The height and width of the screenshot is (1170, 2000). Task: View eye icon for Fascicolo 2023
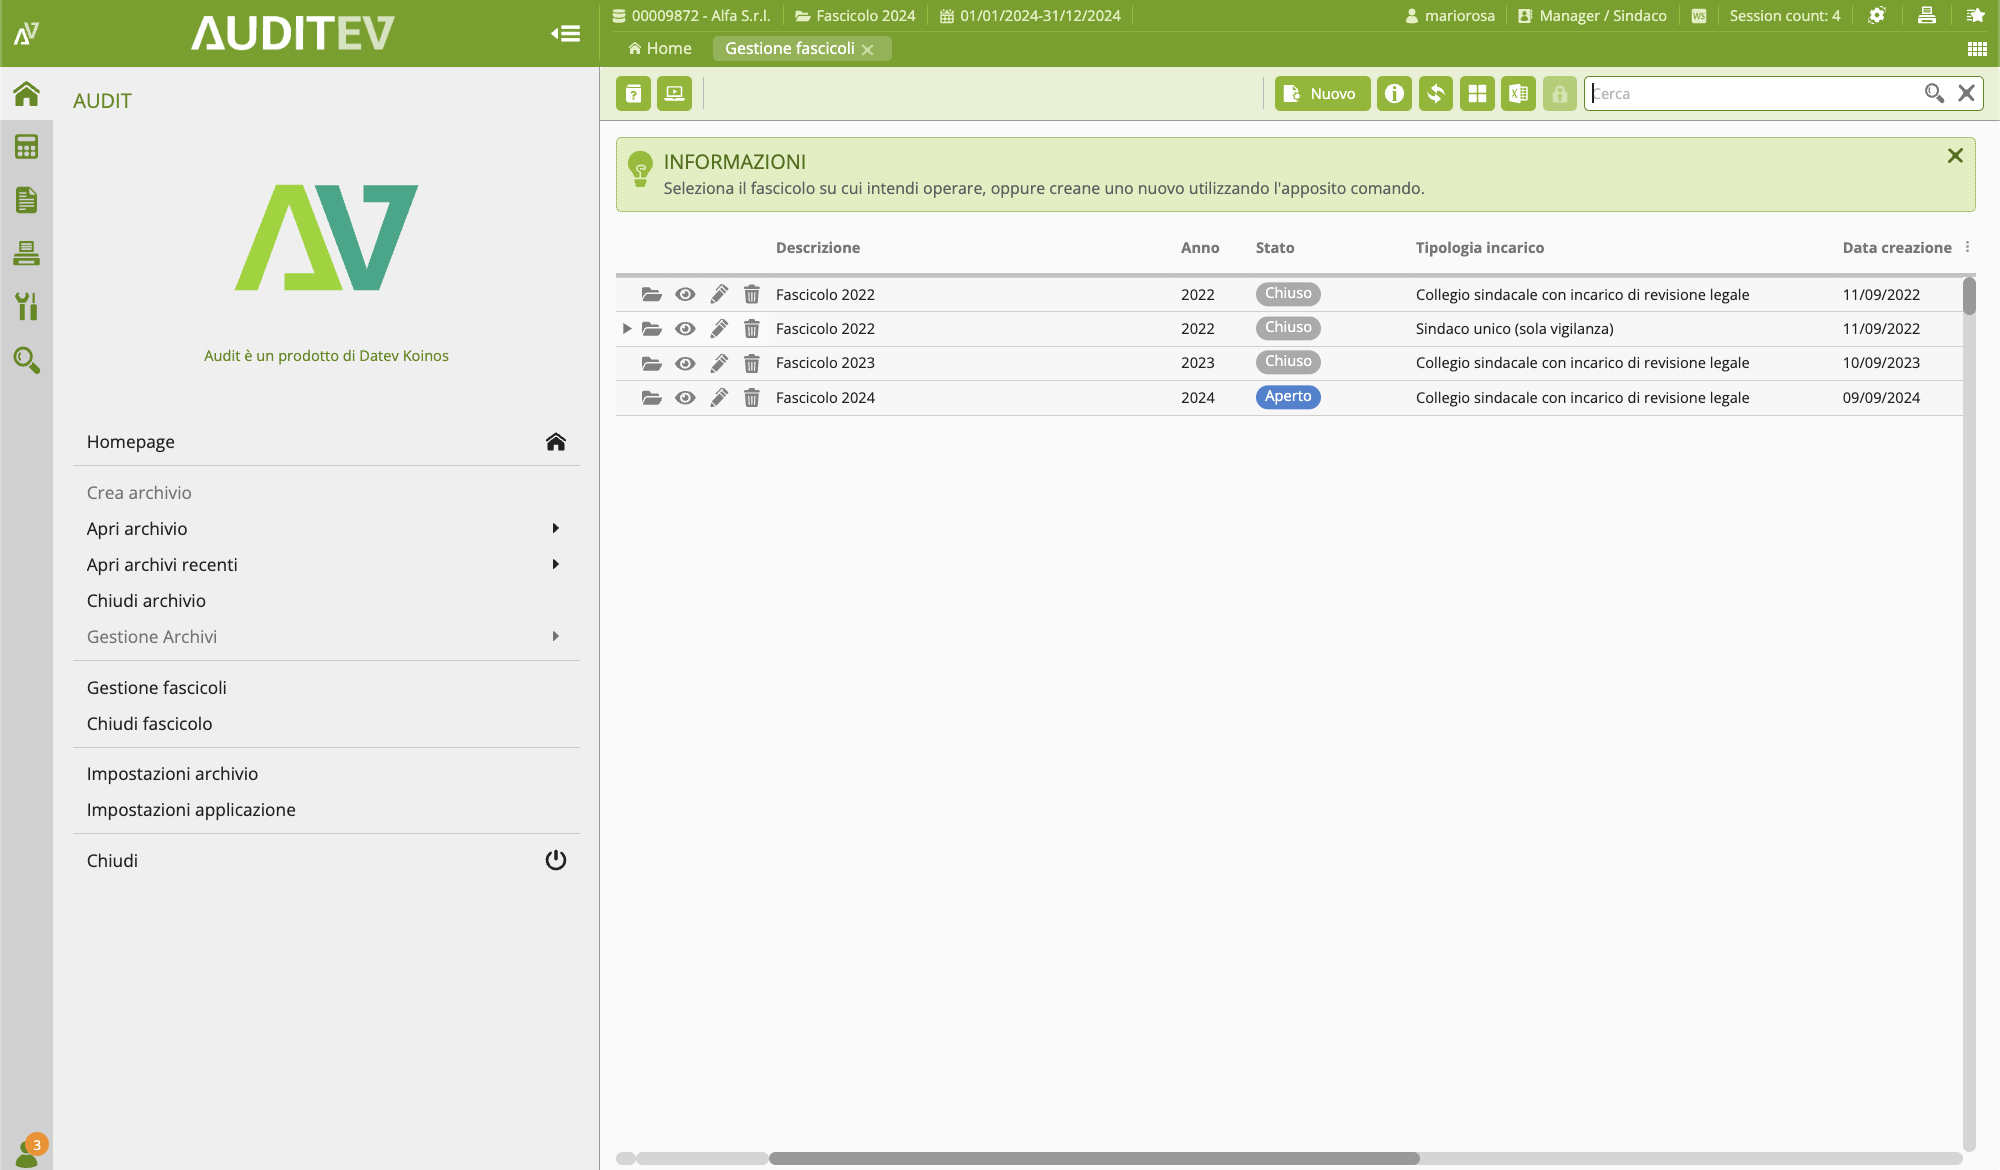click(685, 363)
